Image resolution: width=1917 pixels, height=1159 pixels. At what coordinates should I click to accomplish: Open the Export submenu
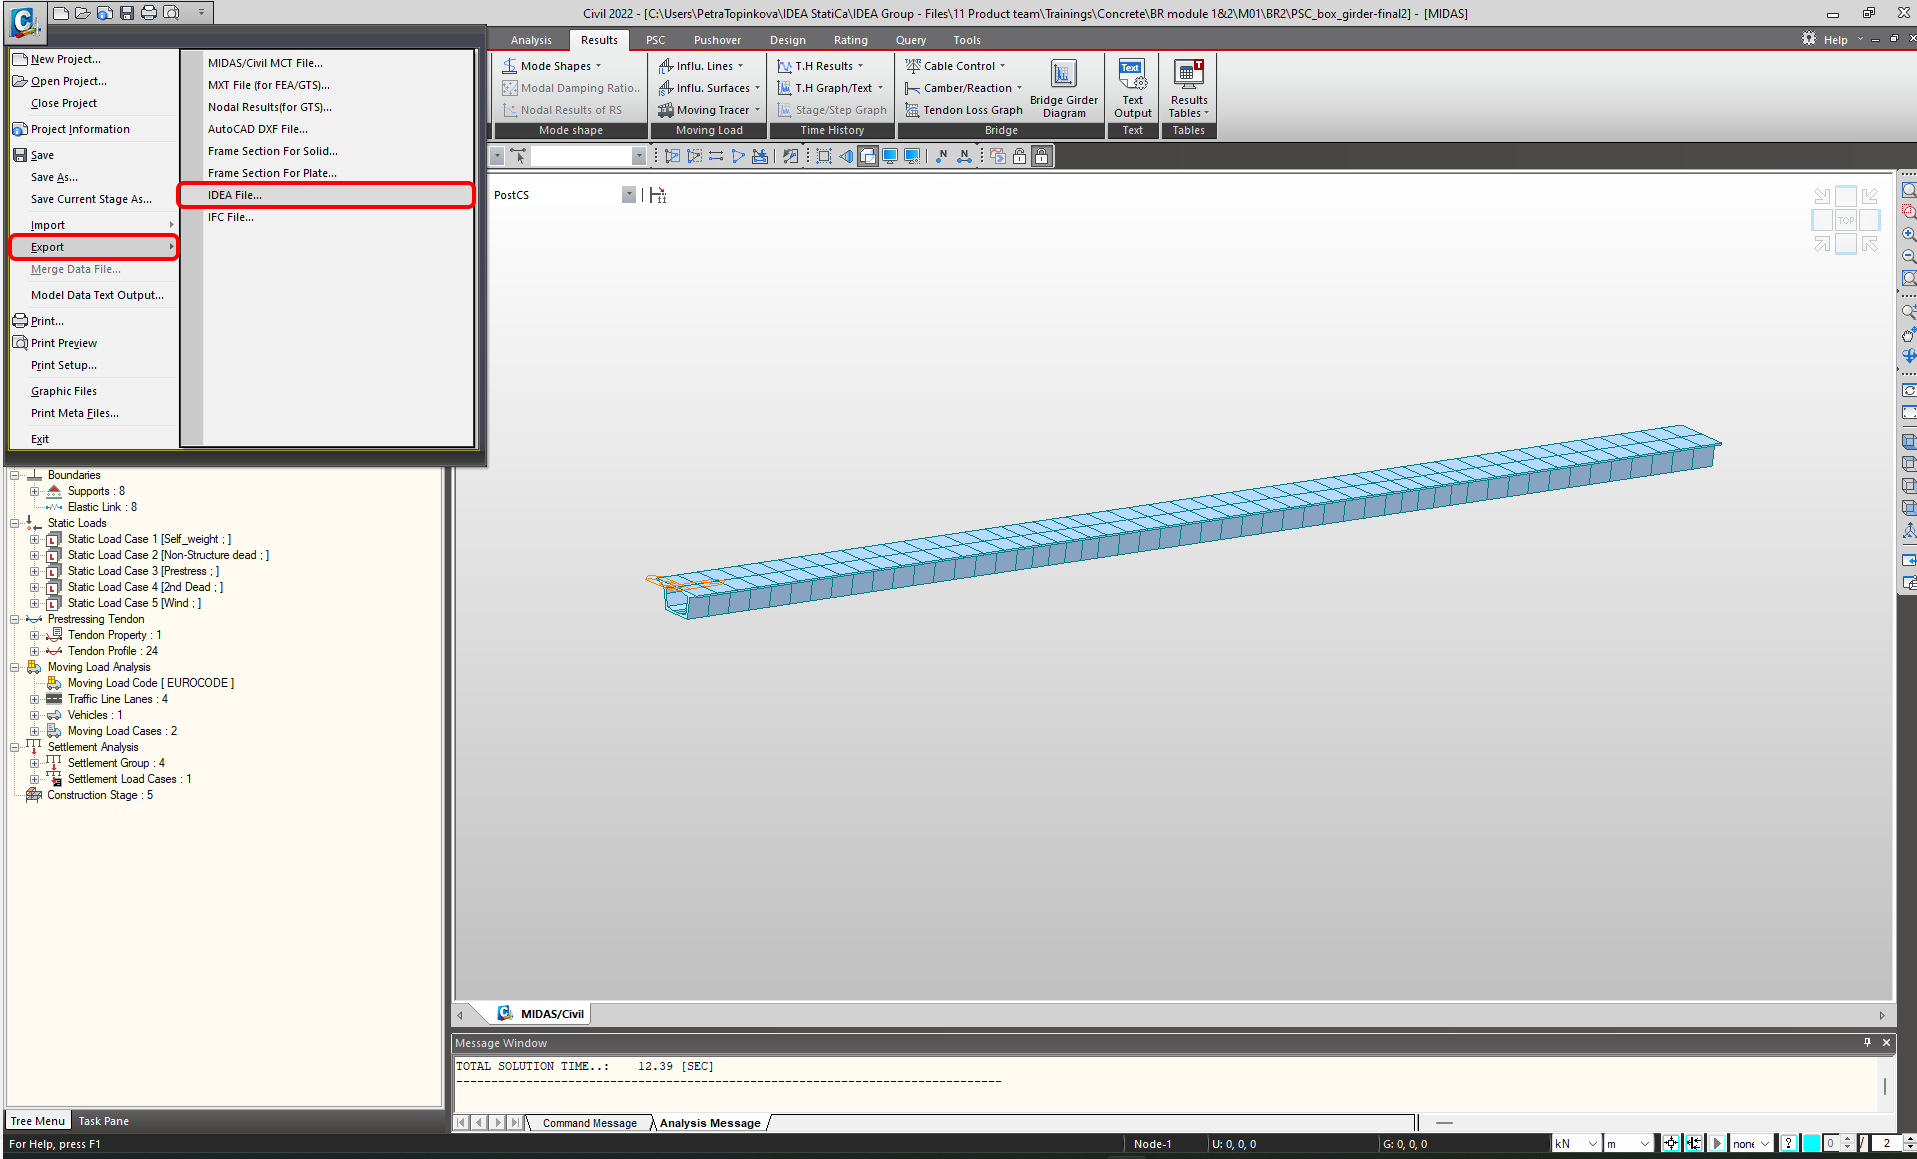[x=47, y=247]
